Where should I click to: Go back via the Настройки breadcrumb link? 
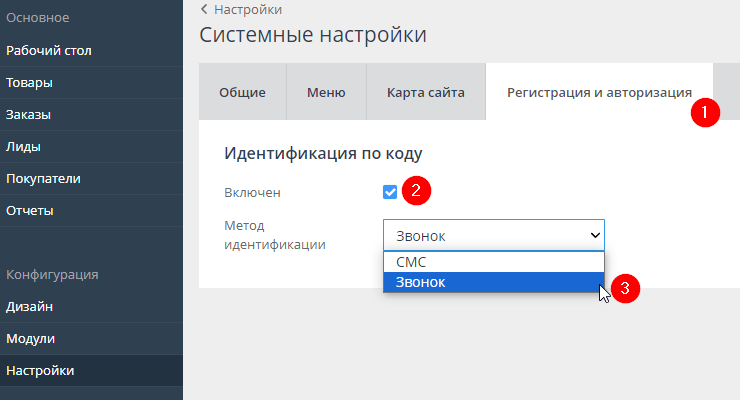[247, 9]
